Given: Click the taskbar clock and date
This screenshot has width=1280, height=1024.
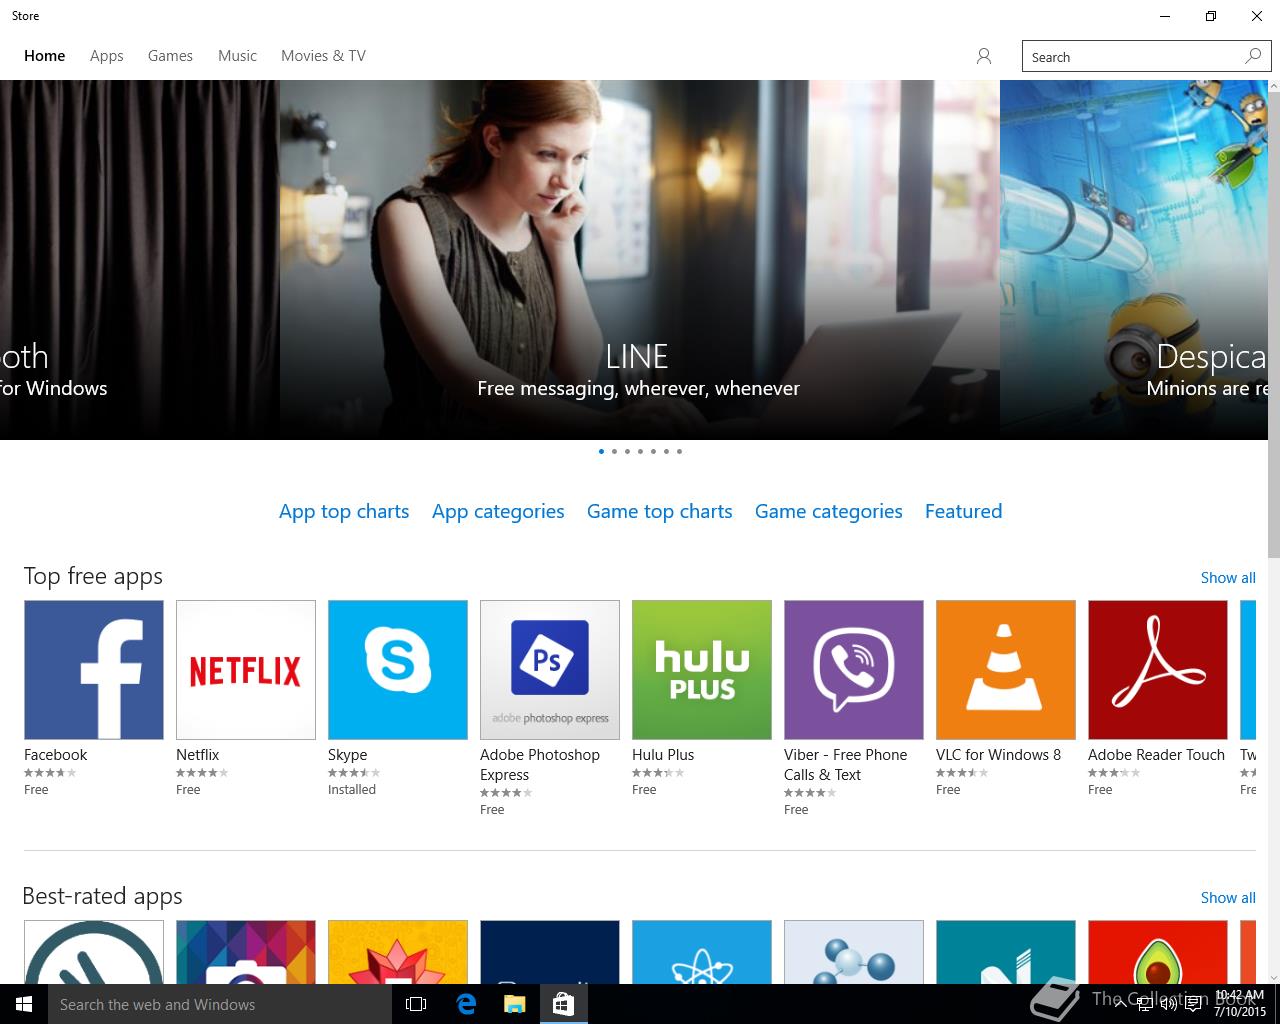Looking at the screenshot, I should click(x=1240, y=1004).
